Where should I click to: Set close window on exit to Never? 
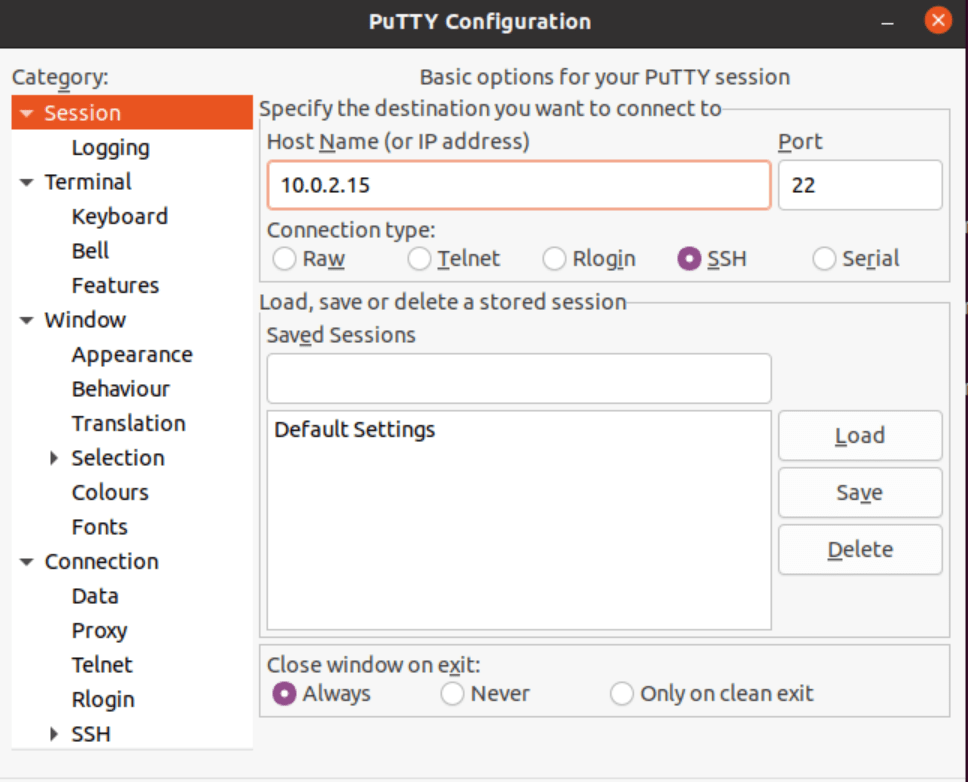(453, 693)
